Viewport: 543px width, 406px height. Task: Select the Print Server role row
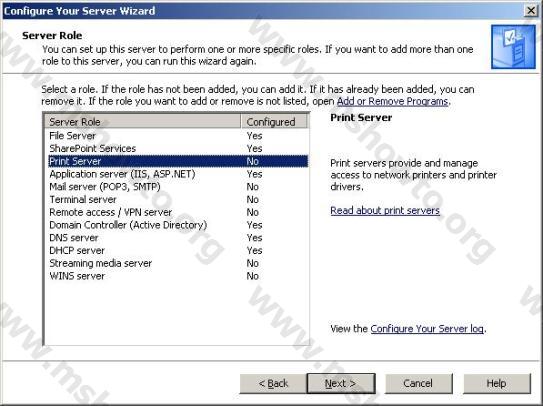tap(178, 161)
